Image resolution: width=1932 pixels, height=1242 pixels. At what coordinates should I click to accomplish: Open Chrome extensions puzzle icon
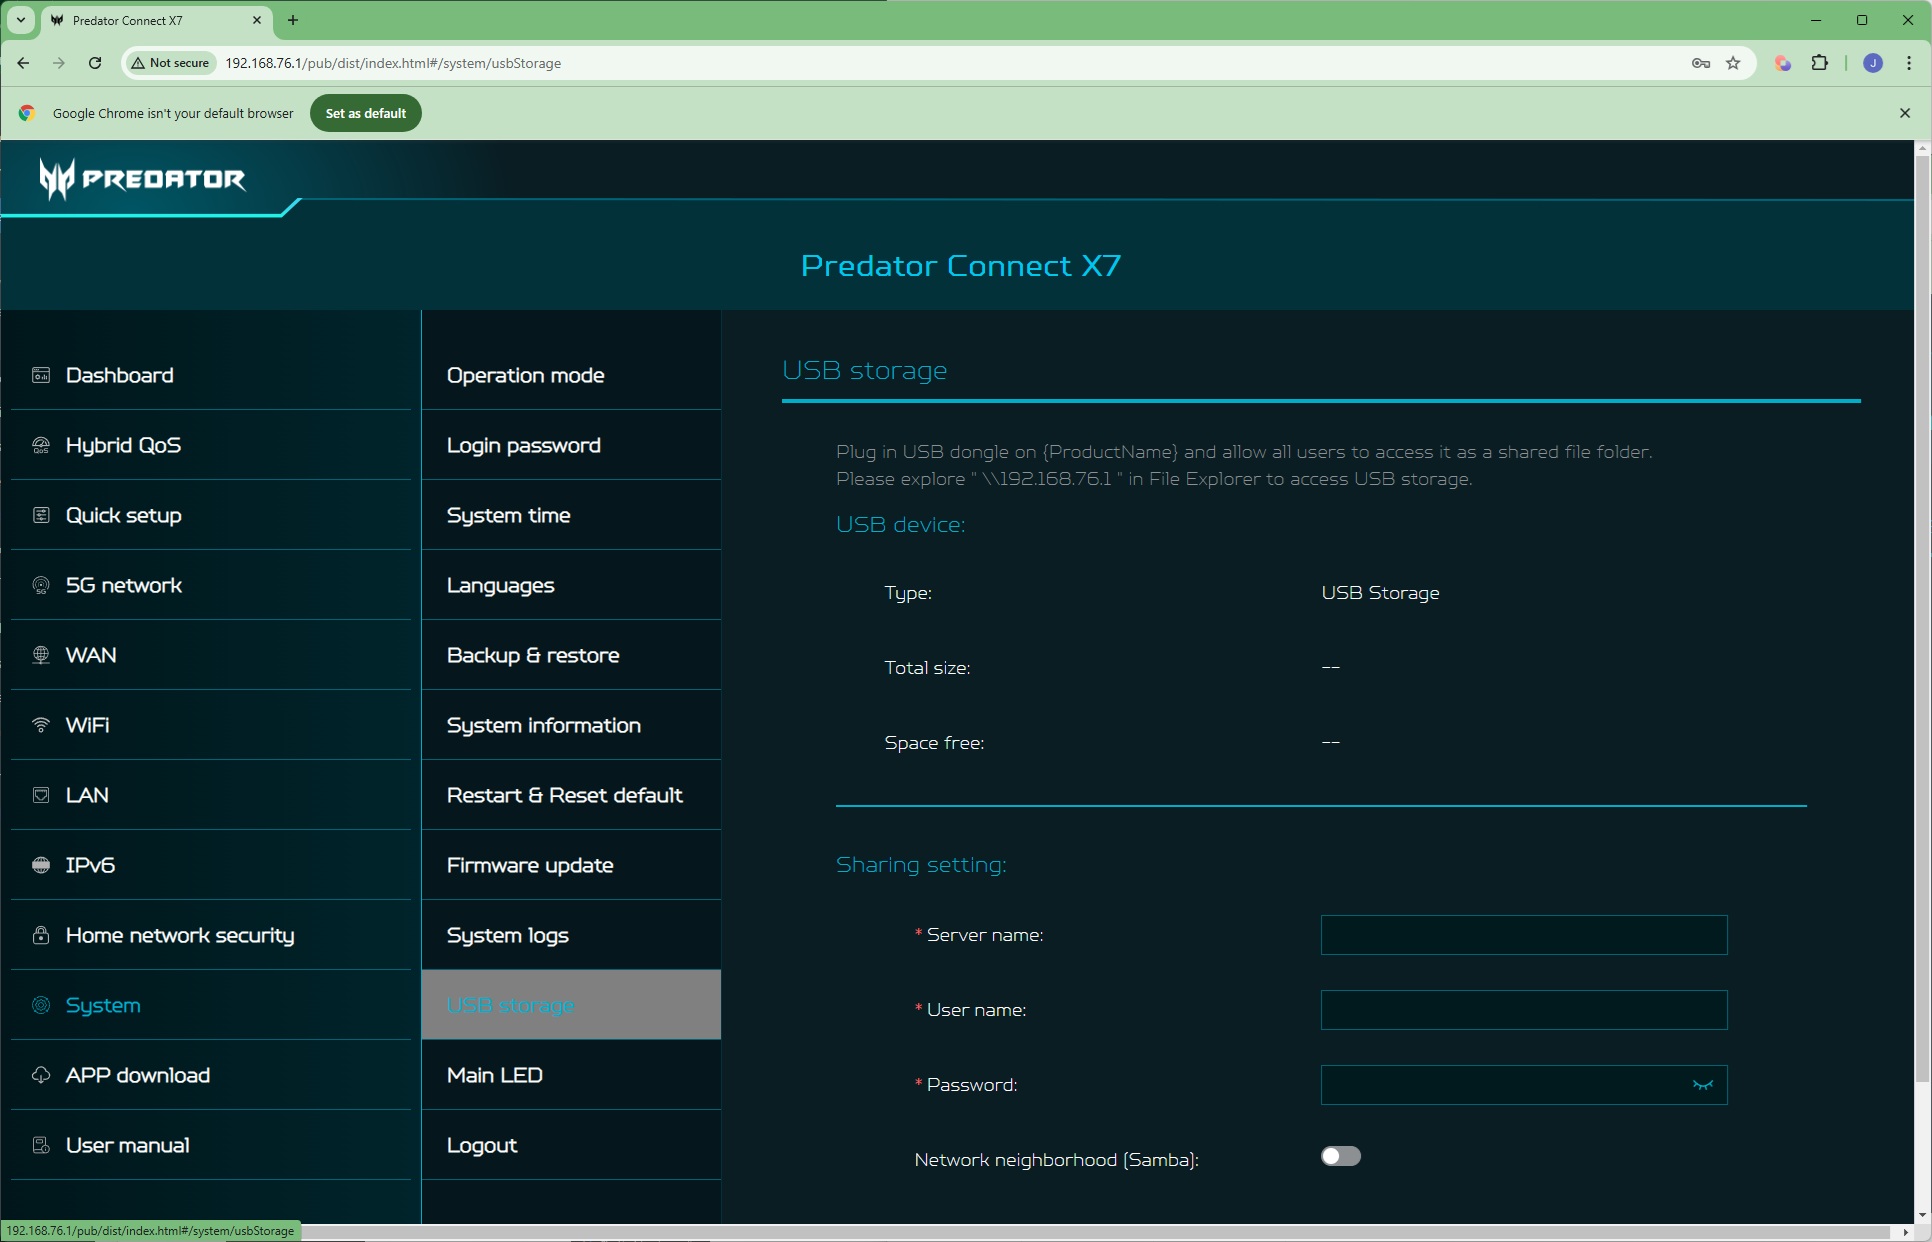[1819, 63]
